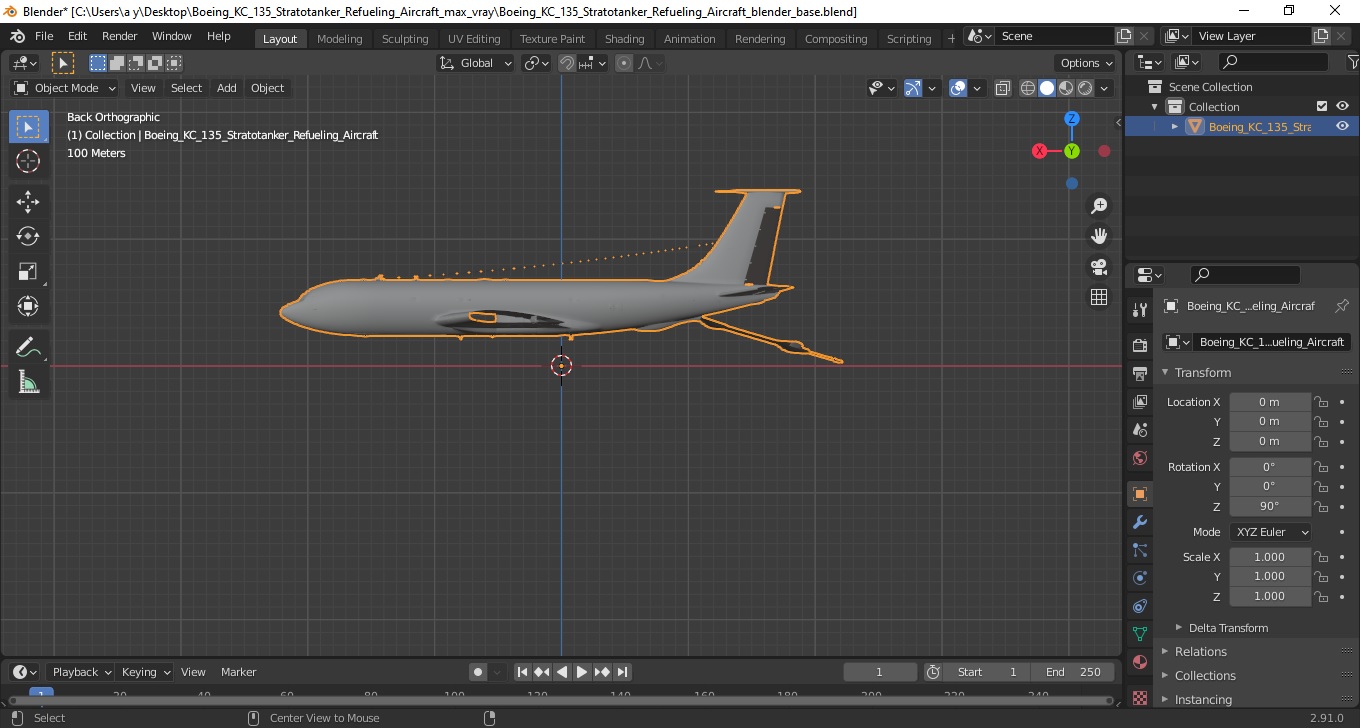Open the viewport shading options dropdown

click(x=1104, y=88)
